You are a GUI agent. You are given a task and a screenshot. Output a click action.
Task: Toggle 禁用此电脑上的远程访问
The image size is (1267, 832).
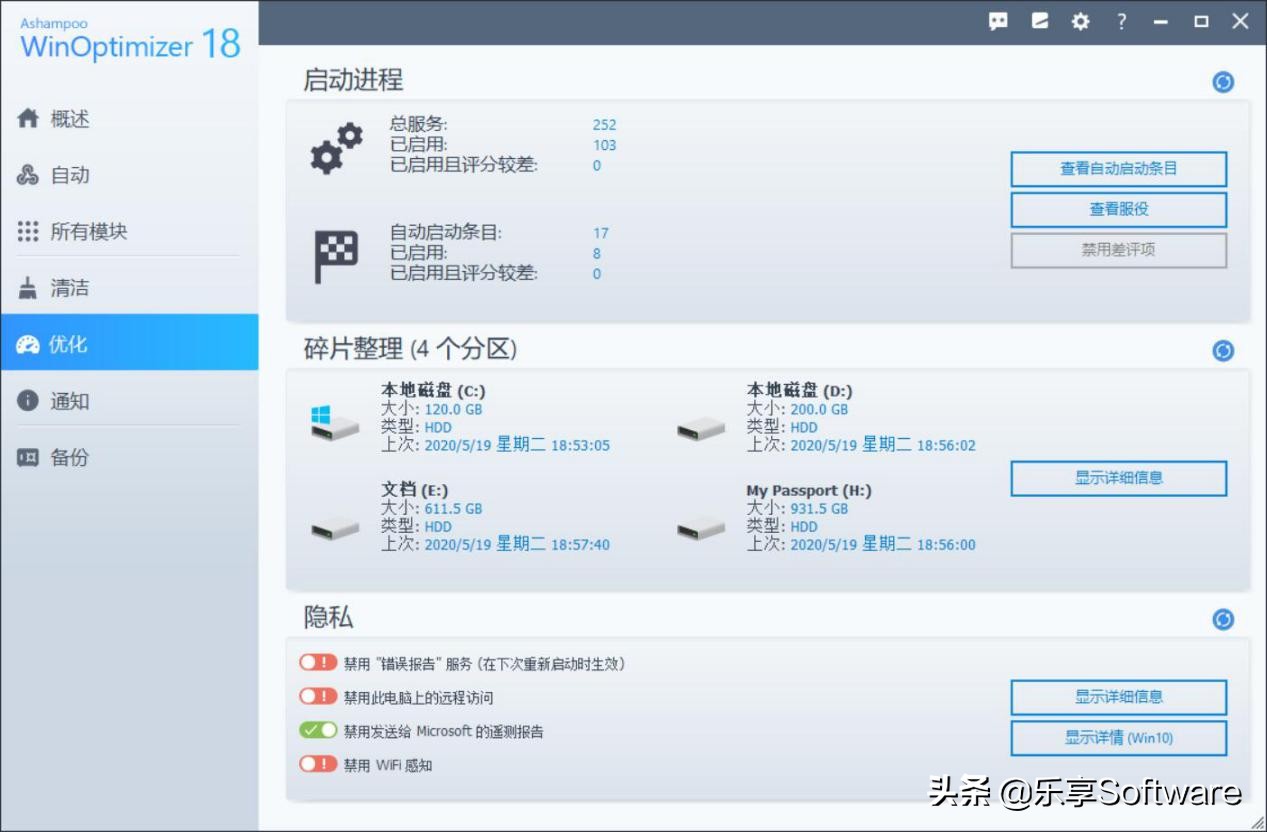tap(317, 697)
